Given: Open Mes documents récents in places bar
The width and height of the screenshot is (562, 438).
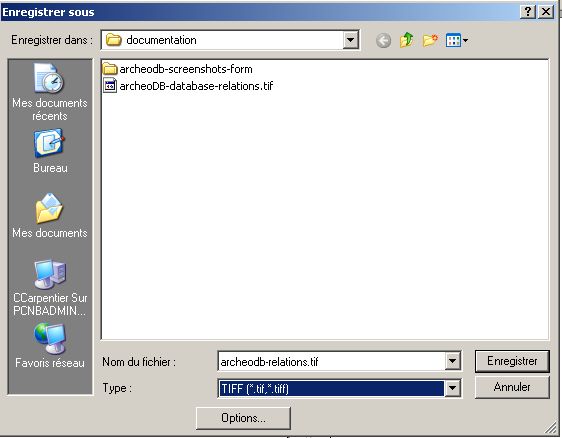Looking at the screenshot, I should pyautogui.click(x=49, y=93).
